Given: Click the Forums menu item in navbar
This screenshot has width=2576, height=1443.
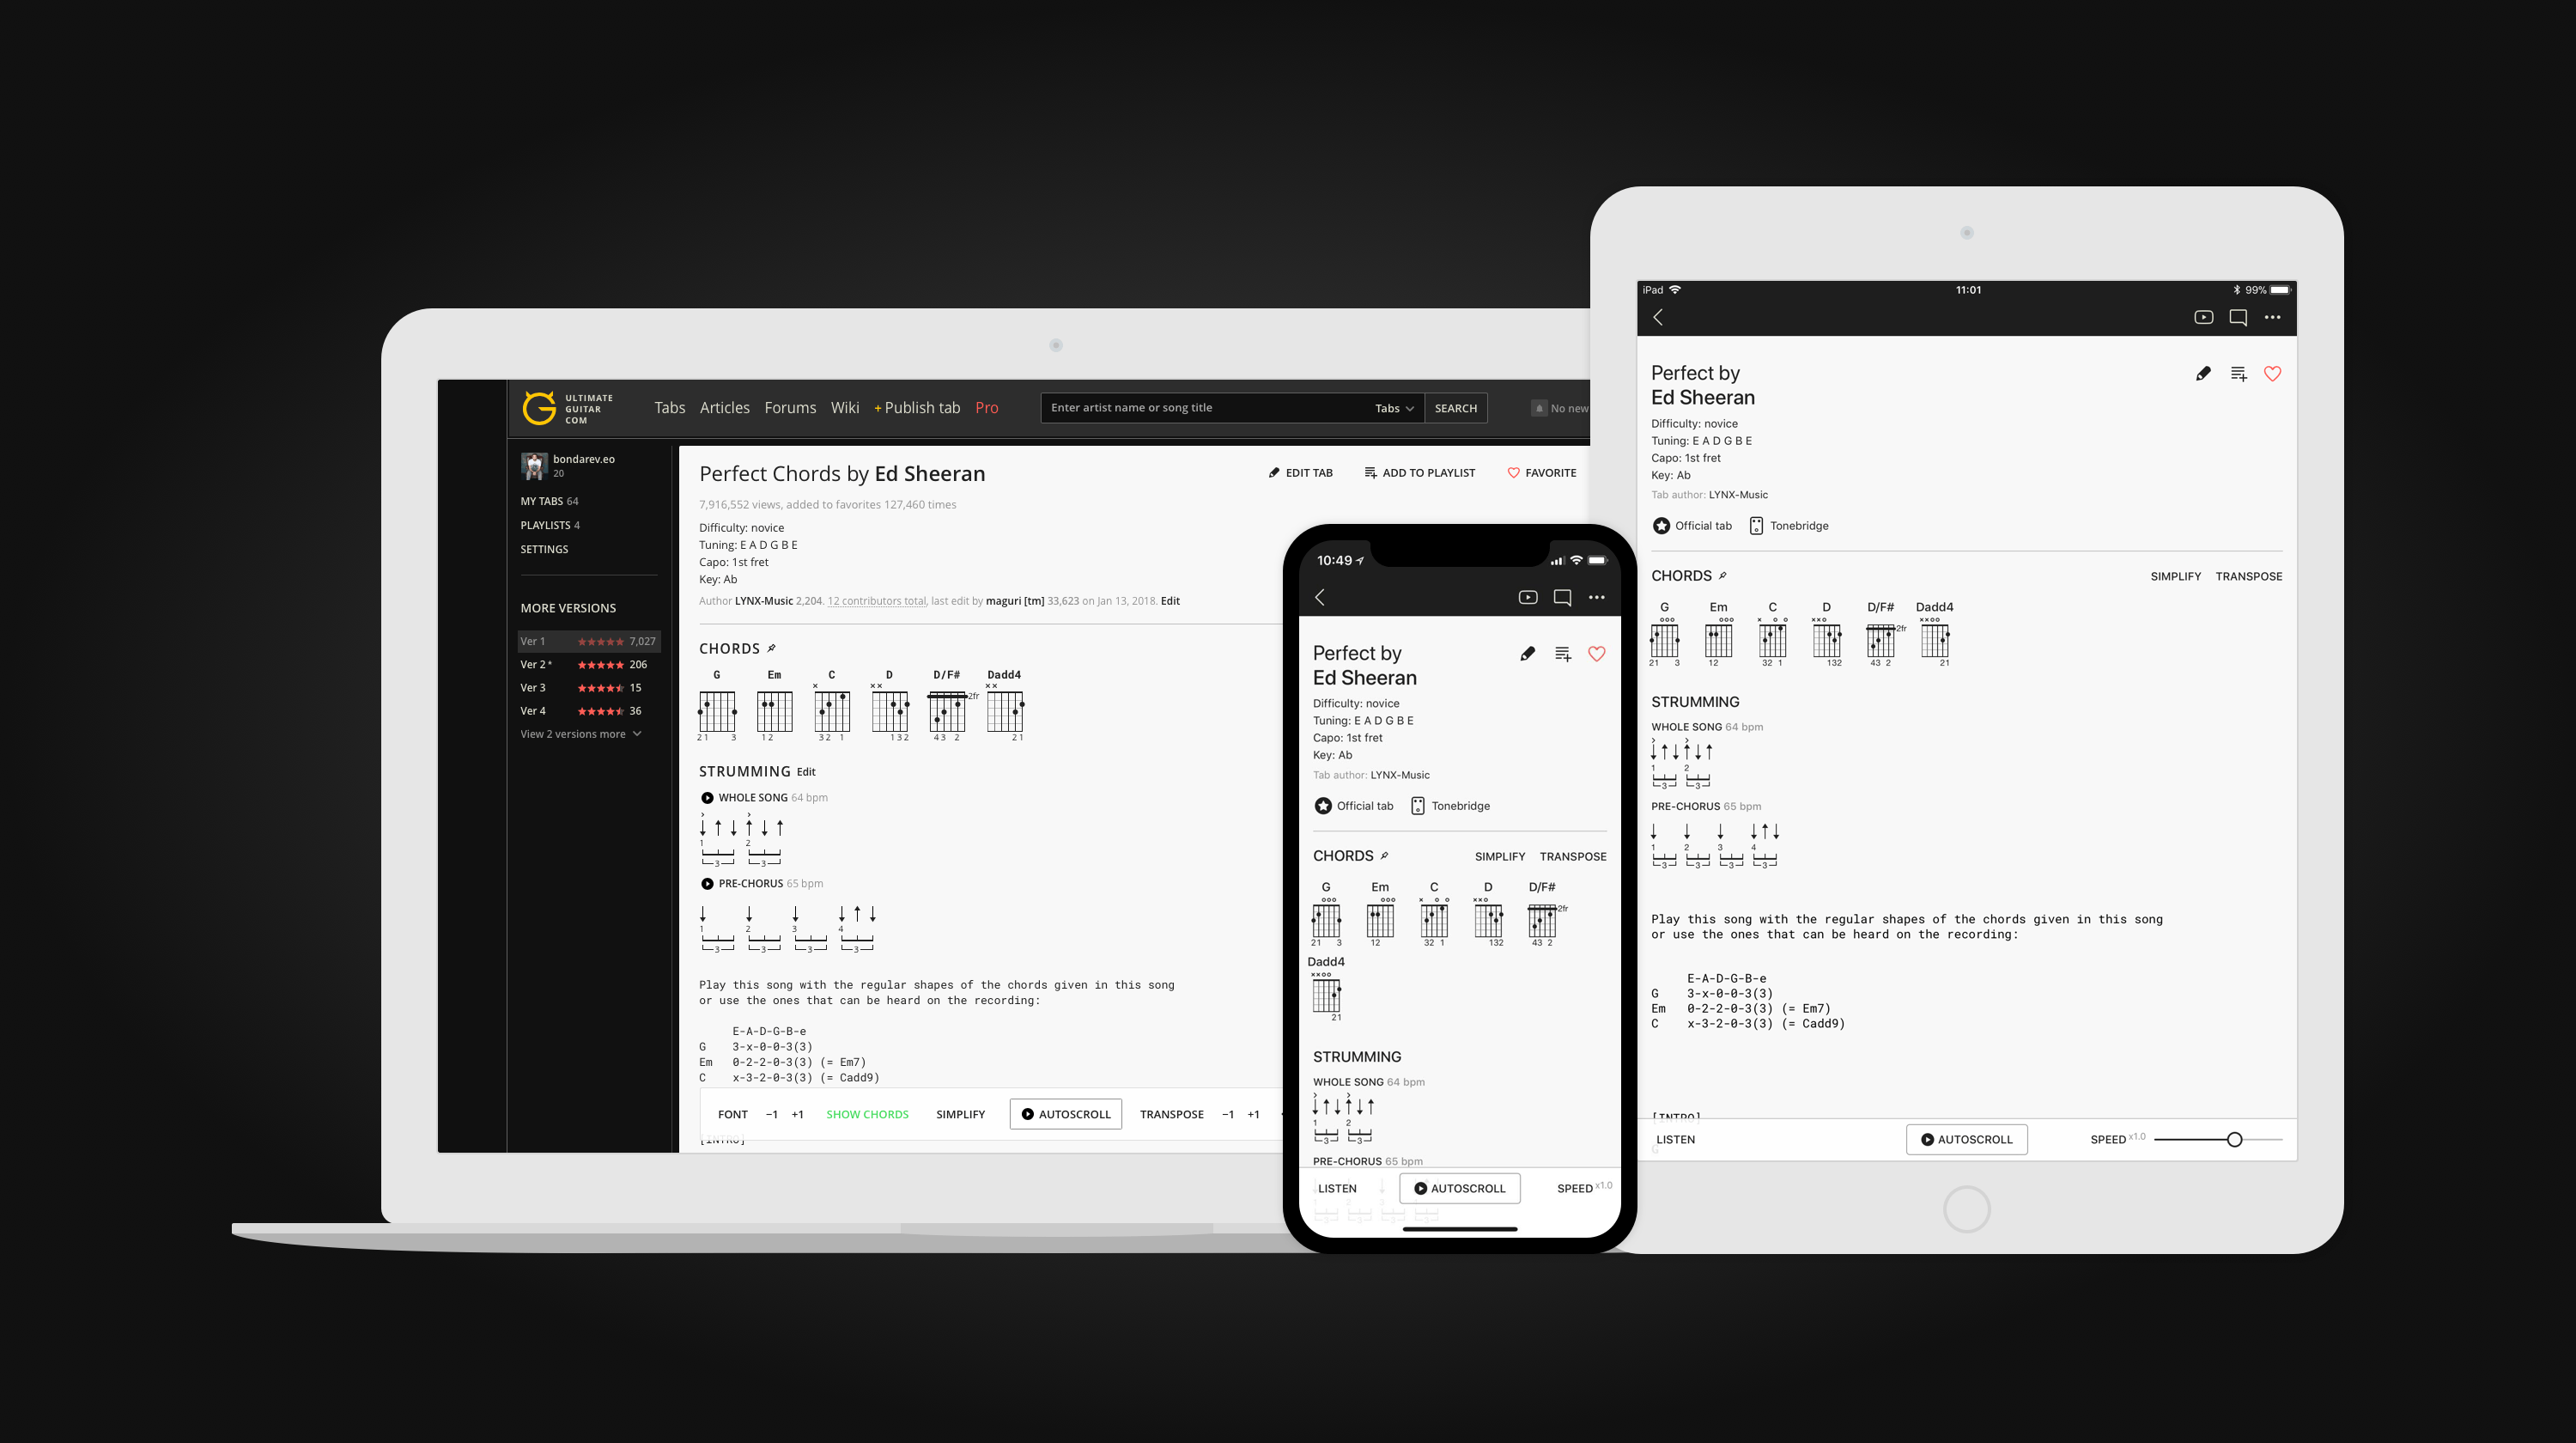Looking at the screenshot, I should click(x=791, y=409).
